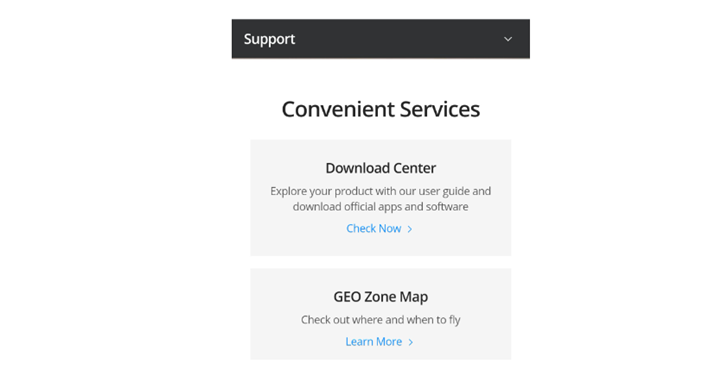Click "Check out where and when to fly" text

381,320
